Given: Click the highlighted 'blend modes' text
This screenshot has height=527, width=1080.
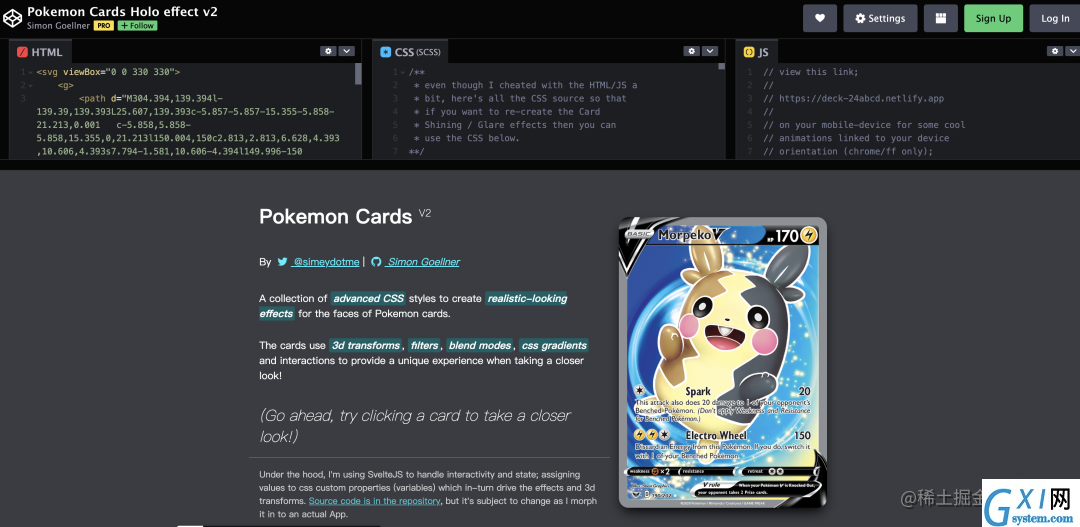Looking at the screenshot, I should point(480,345).
